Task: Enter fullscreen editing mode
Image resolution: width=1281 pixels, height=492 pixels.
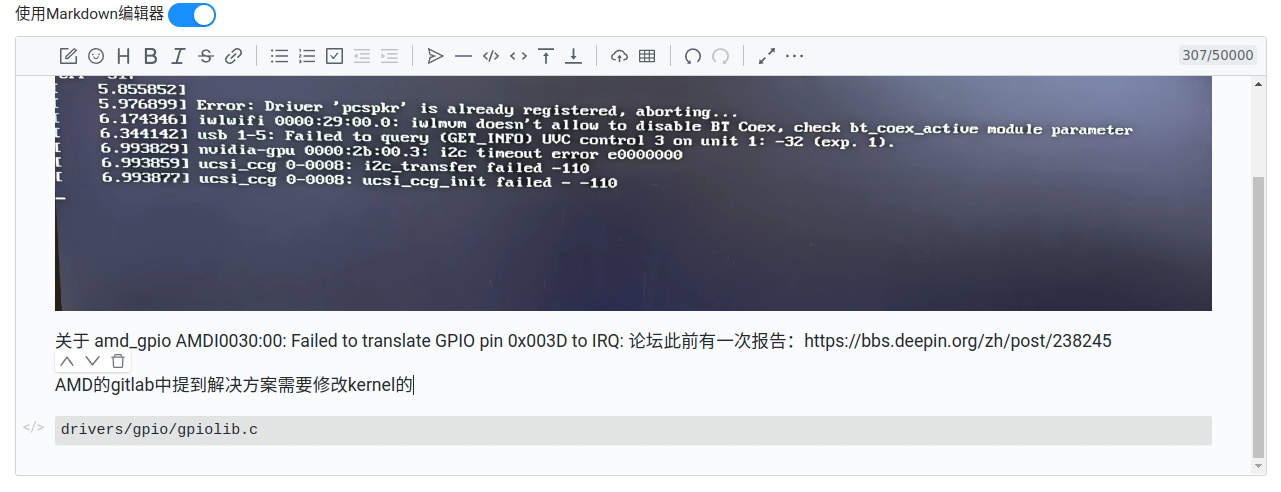Action: (x=767, y=56)
